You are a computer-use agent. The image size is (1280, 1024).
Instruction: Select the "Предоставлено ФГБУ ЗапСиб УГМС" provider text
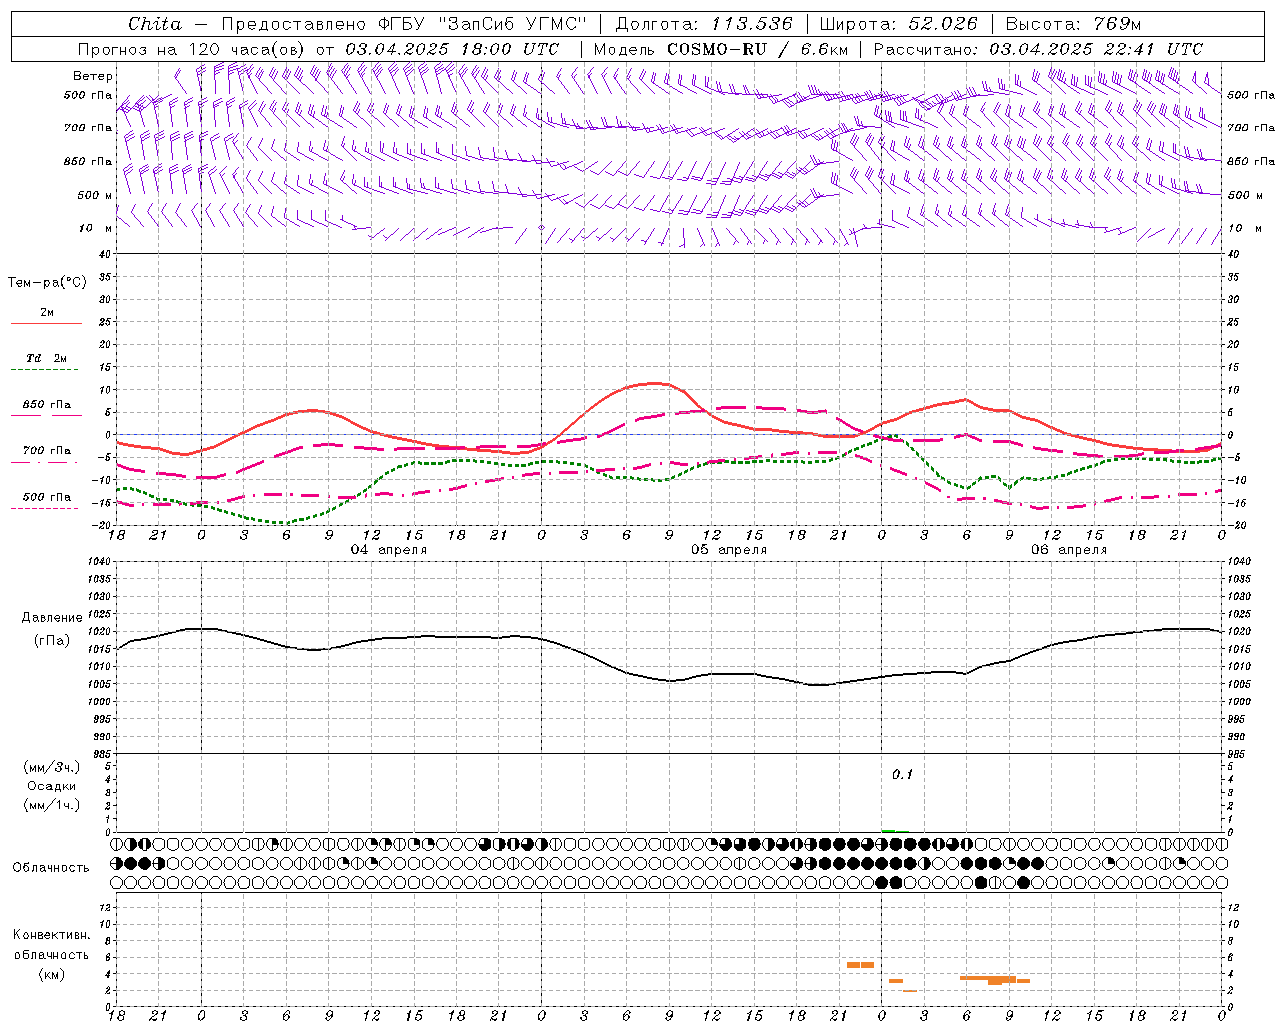pos(404,24)
